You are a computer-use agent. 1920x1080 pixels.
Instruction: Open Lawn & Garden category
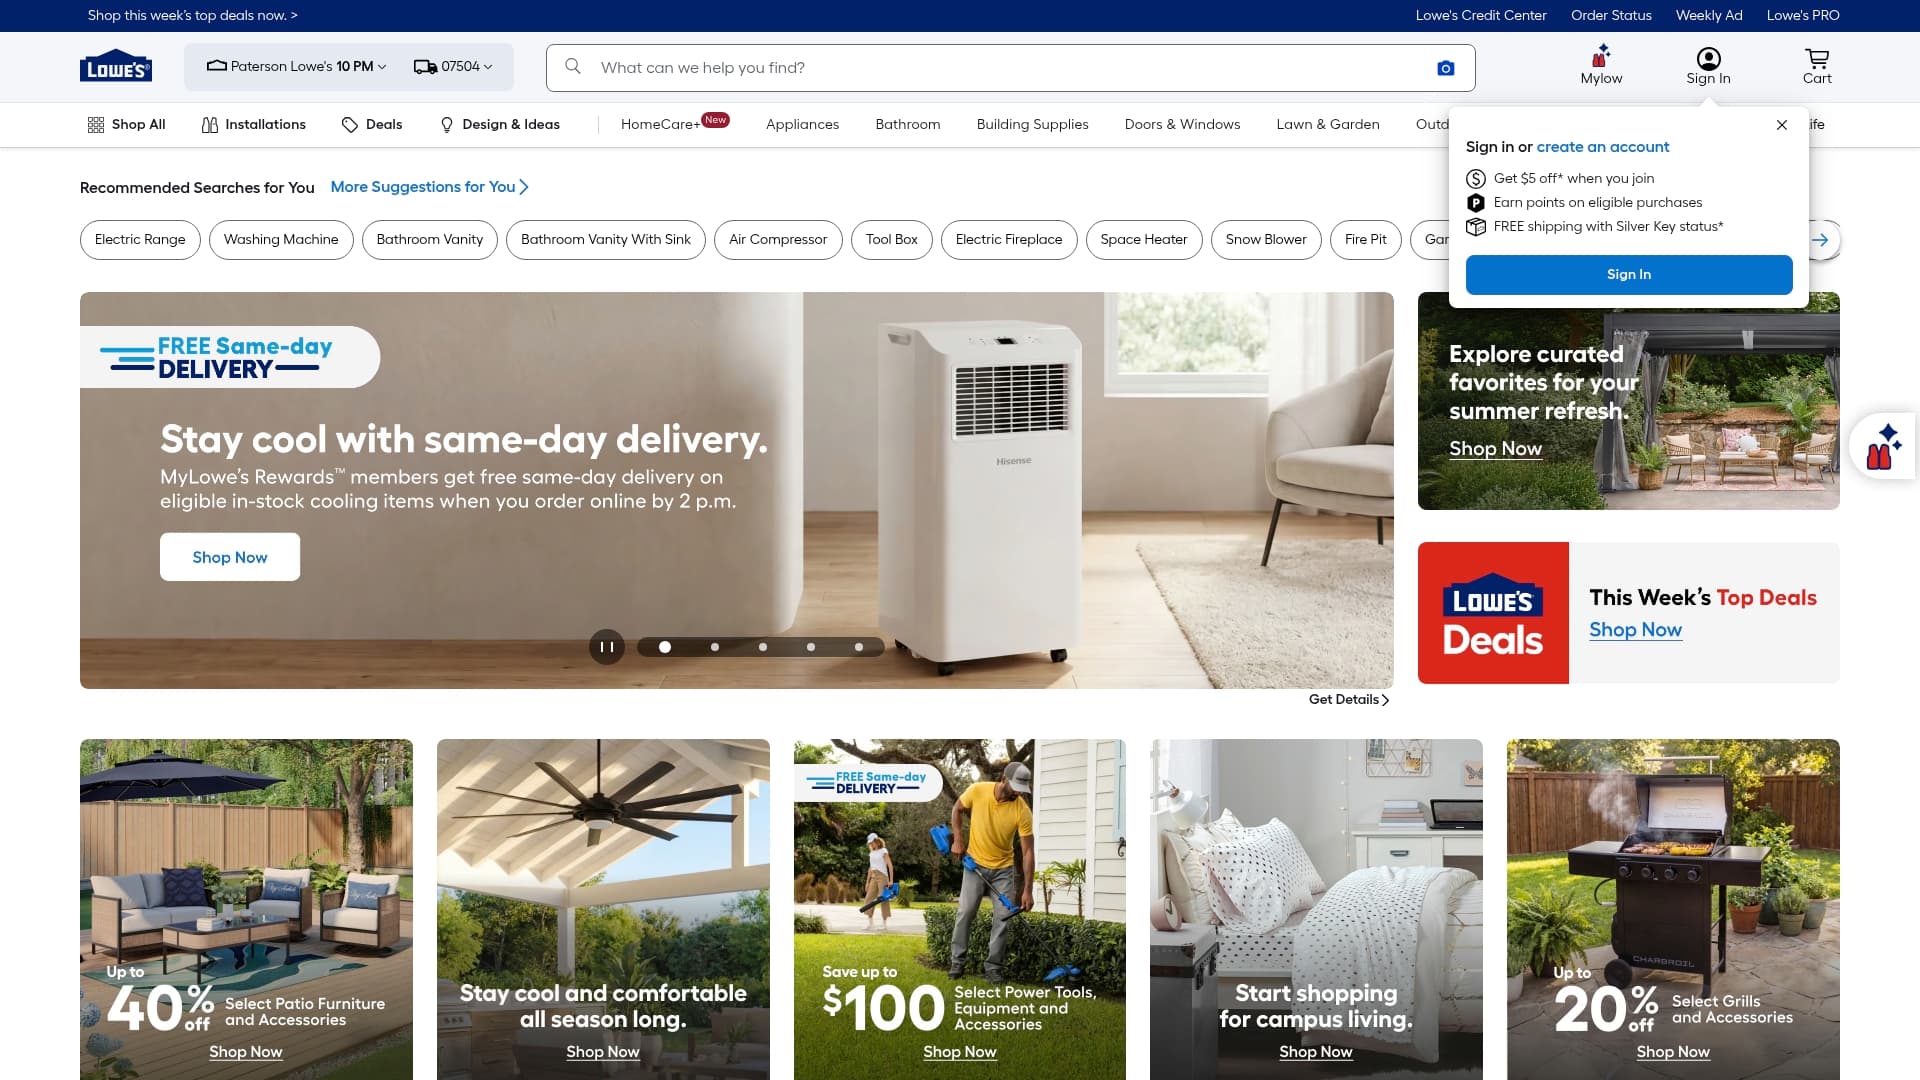(x=1327, y=124)
